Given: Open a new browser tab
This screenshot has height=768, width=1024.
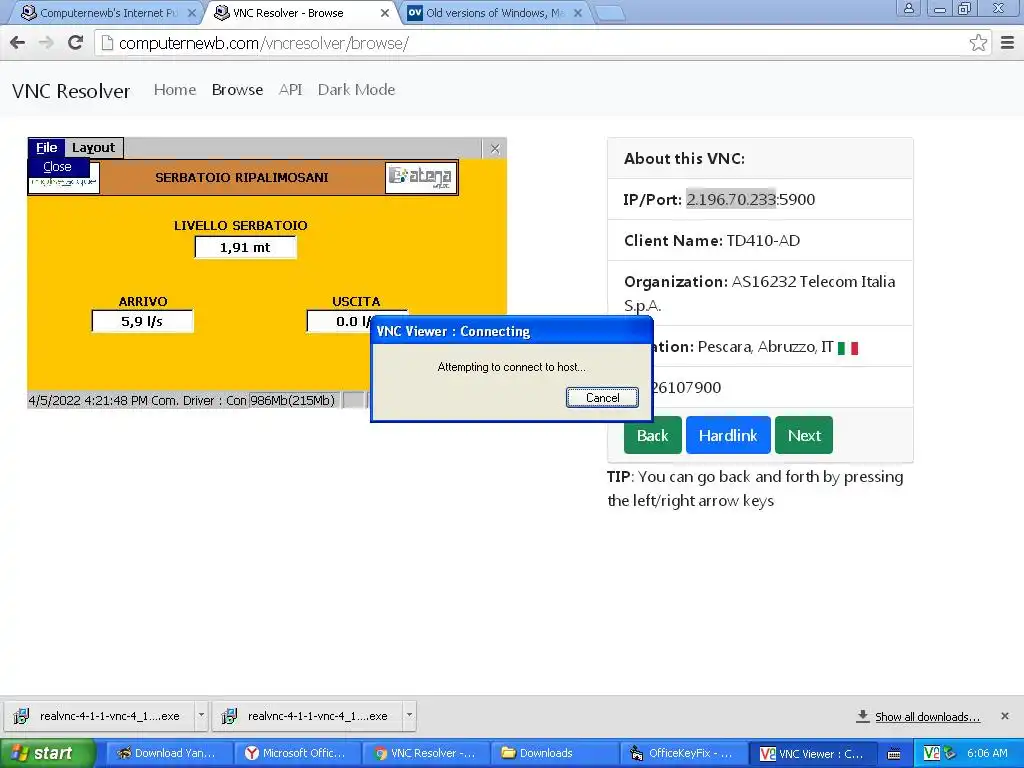Looking at the screenshot, I should tap(610, 12).
